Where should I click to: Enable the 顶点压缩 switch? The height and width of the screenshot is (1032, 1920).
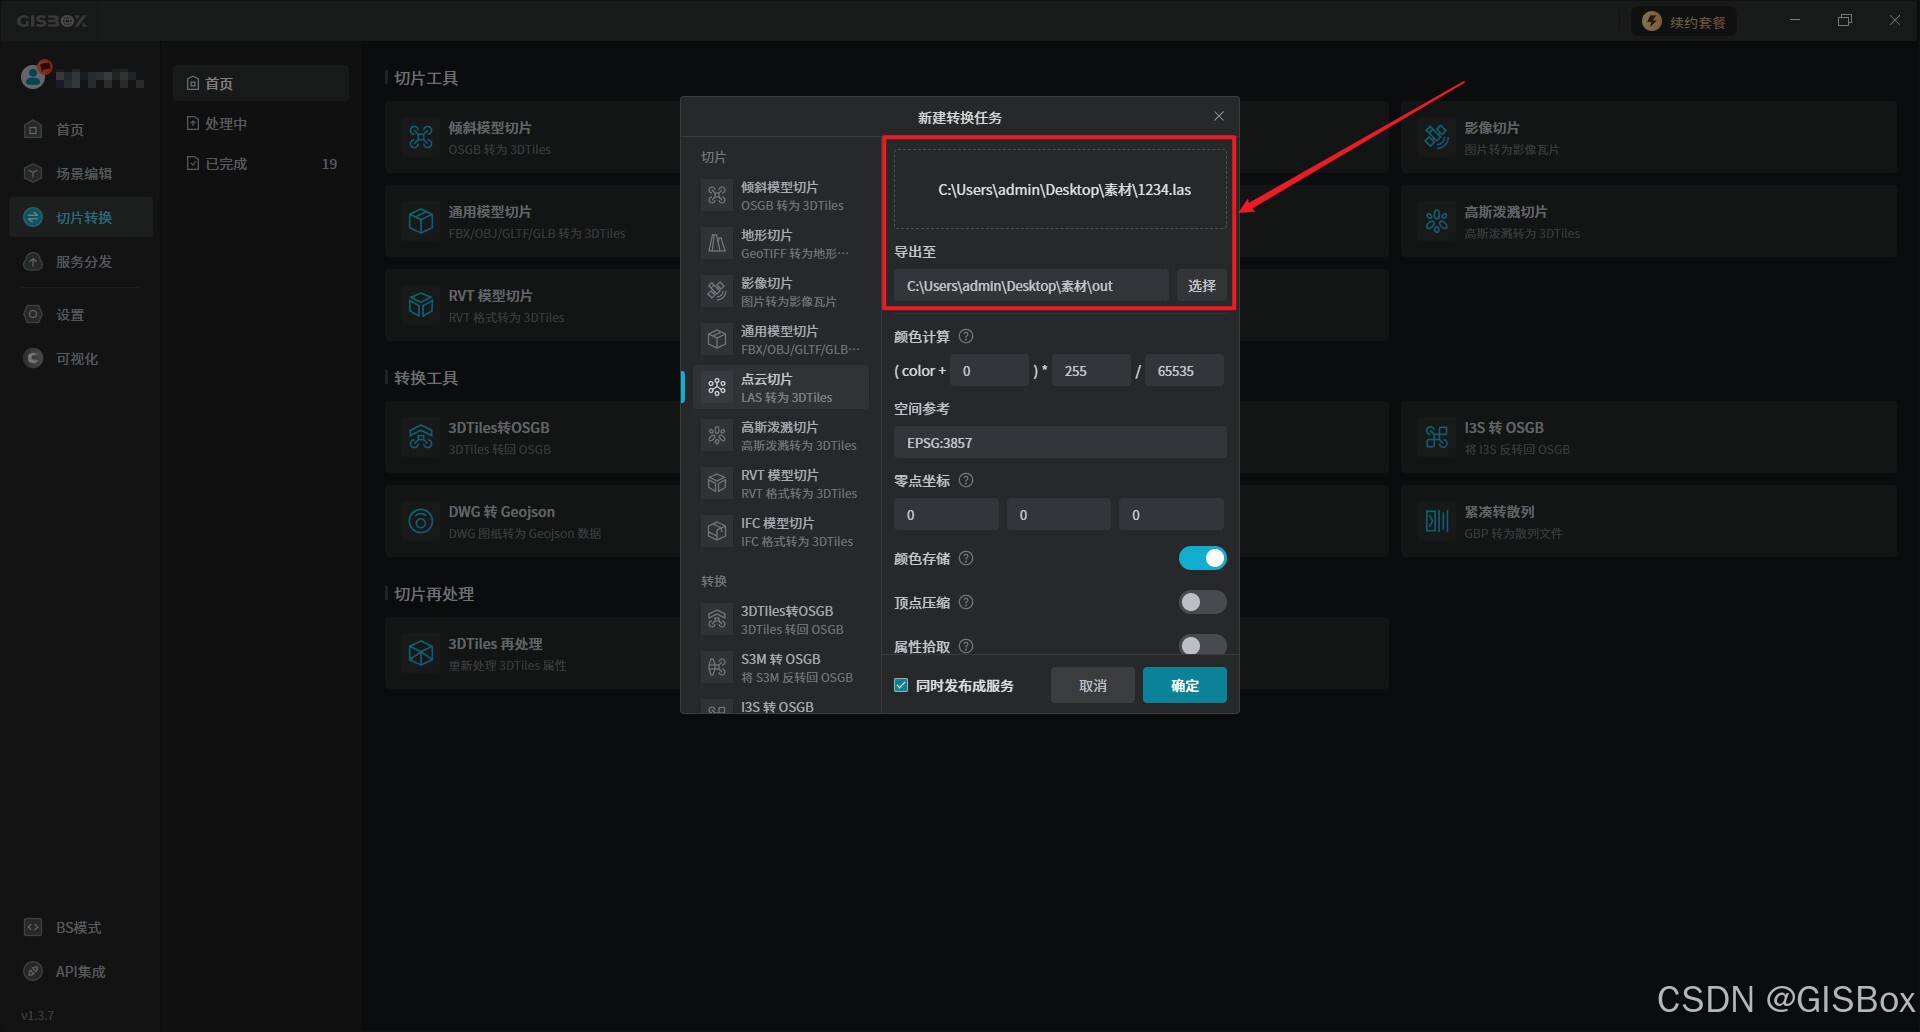pos(1202,602)
